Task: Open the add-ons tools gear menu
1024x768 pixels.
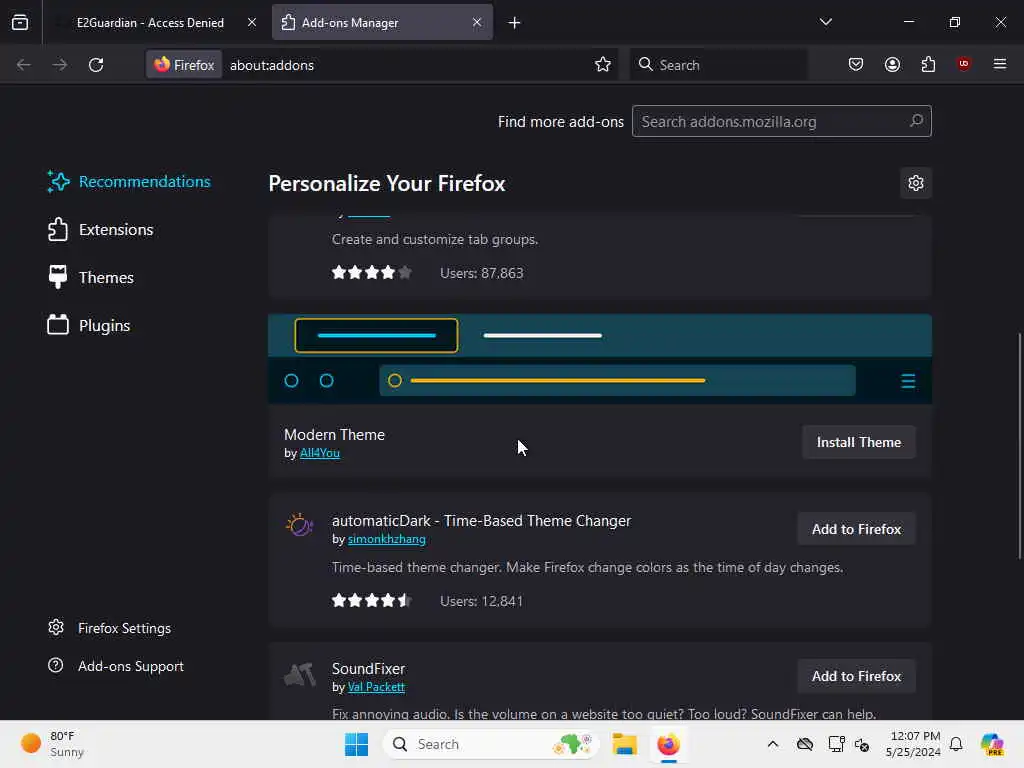Action: [916, 183]
